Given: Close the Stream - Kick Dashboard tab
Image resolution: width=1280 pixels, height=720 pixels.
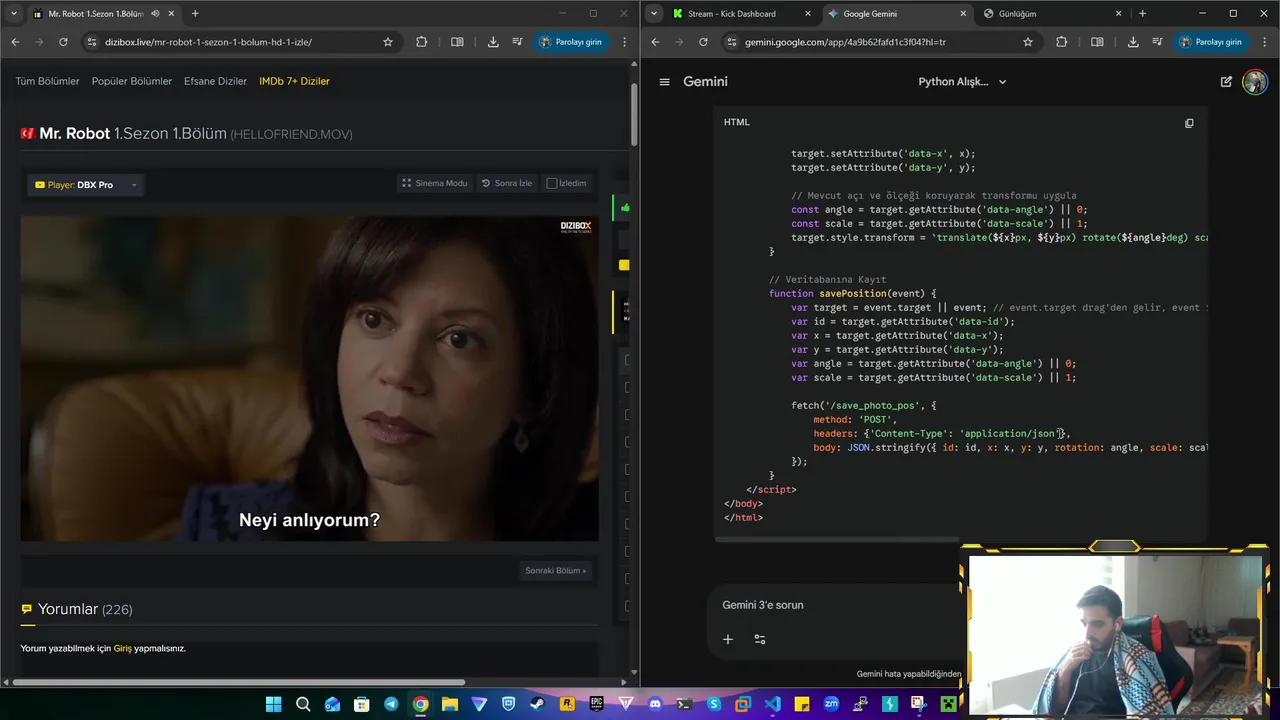Looking at the screenshot, I should pyautogui.click(x=808, y=14).
